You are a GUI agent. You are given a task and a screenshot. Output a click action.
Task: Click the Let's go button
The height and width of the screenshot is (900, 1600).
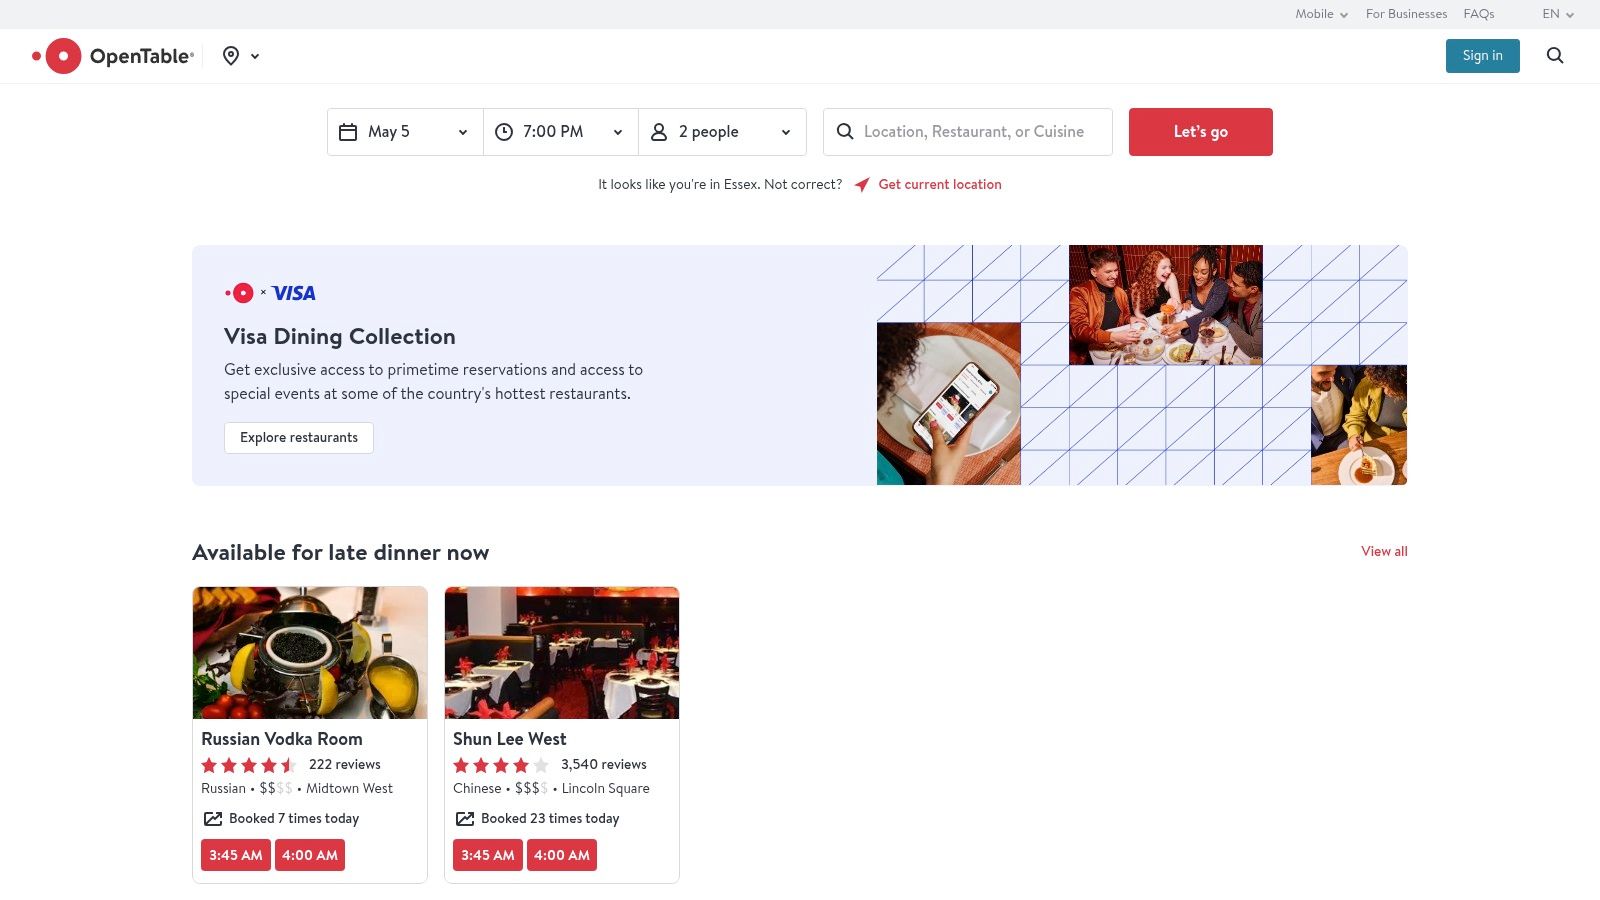point(1201,132)
